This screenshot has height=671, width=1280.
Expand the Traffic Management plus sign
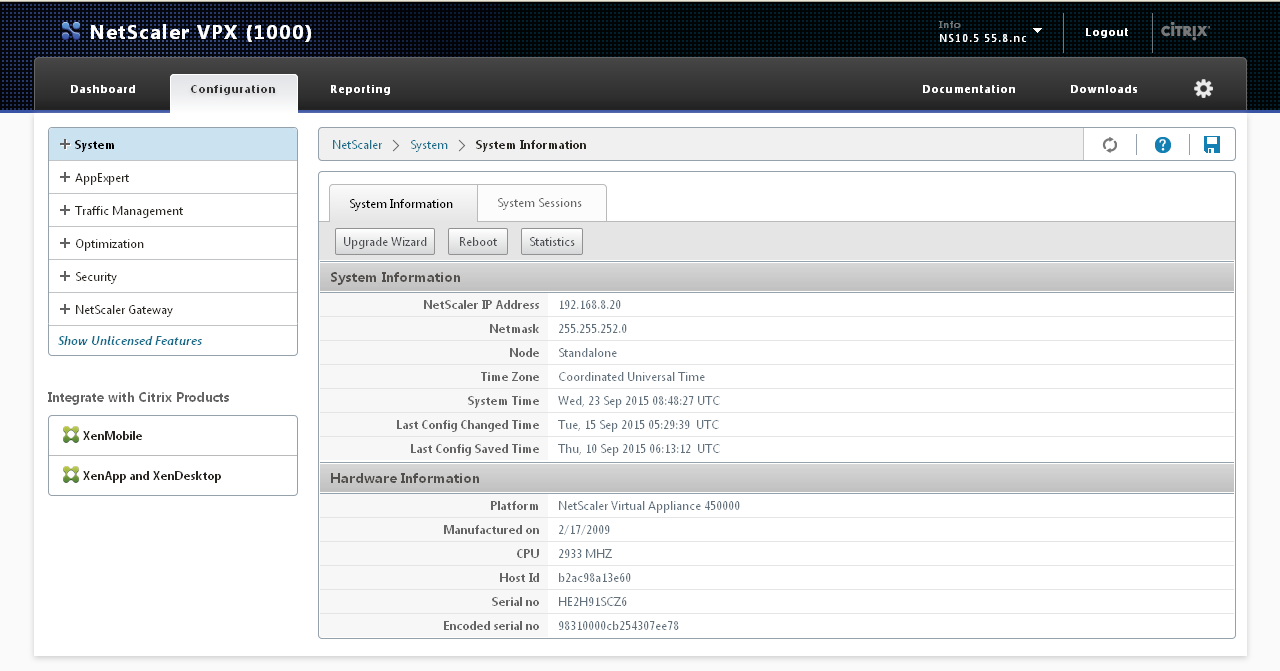tap(65, 210)
